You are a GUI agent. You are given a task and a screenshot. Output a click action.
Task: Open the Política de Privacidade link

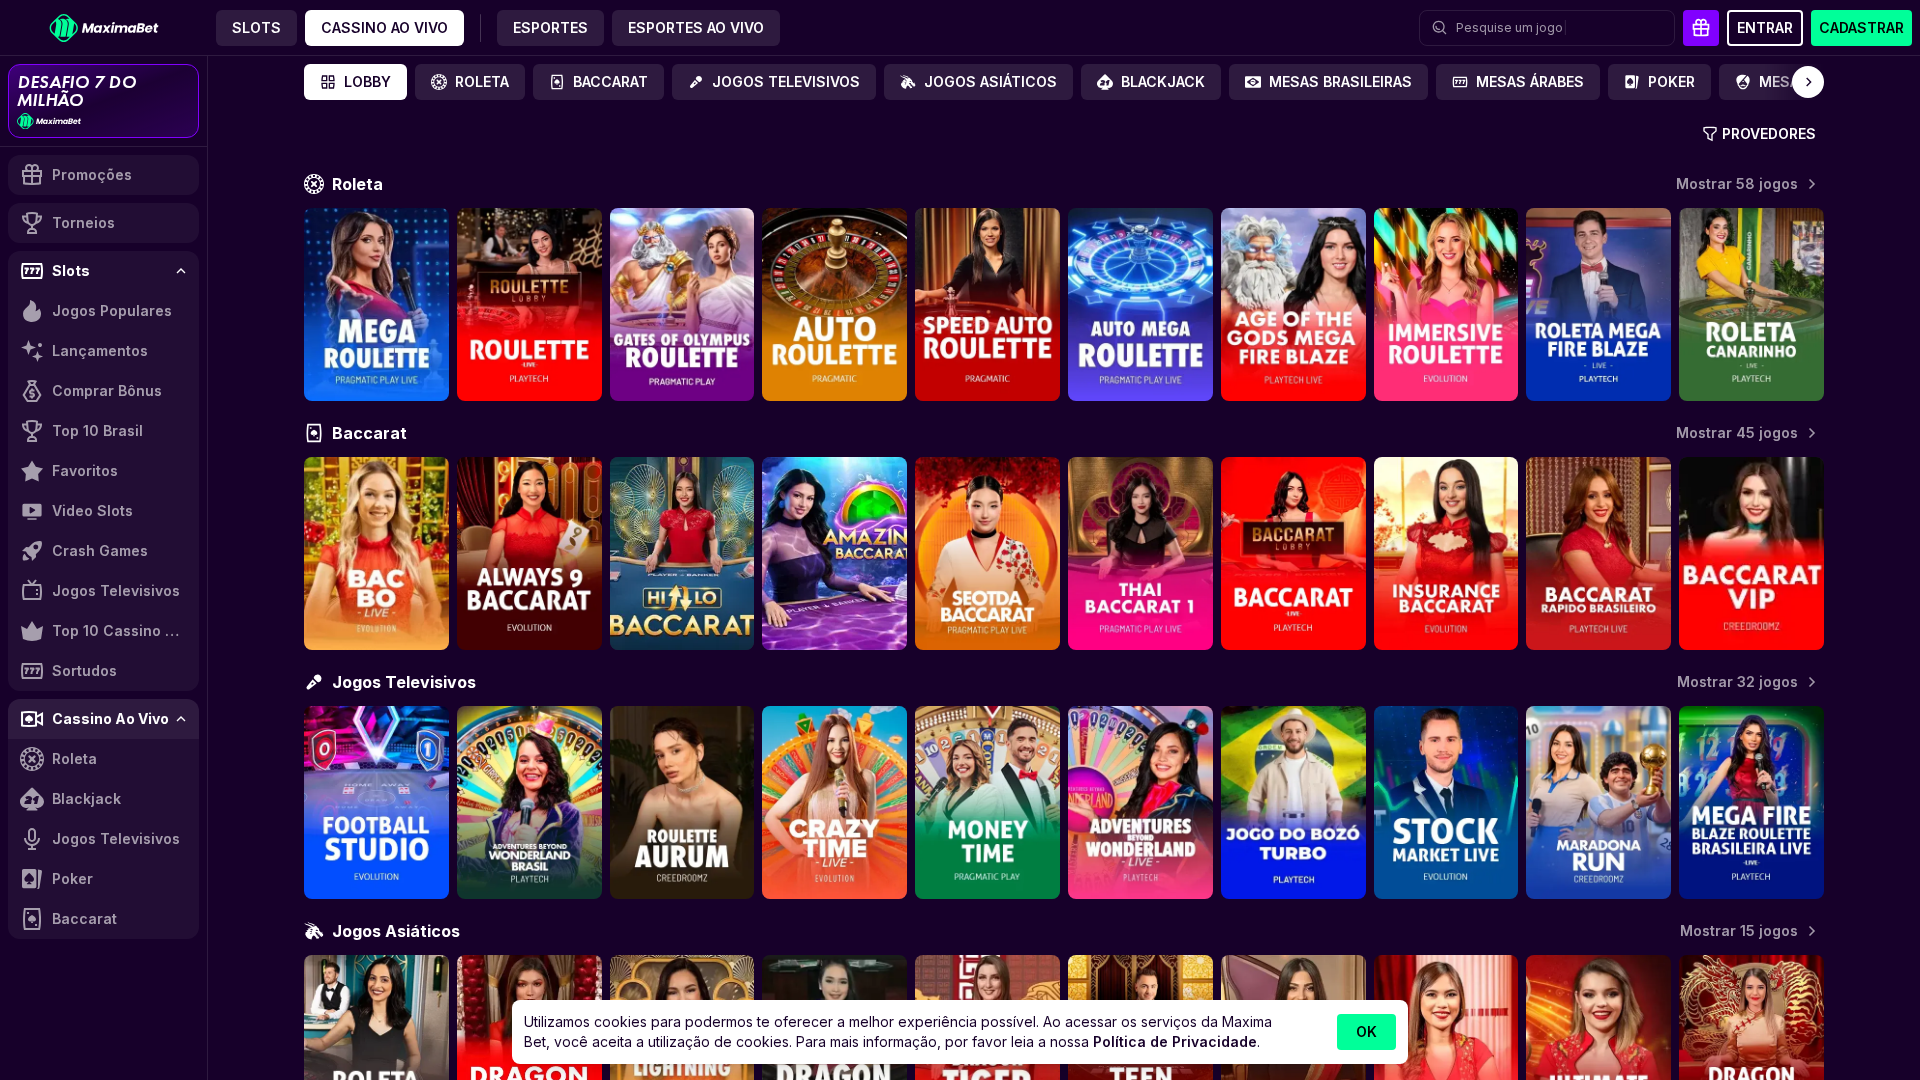tap(1175, 1042)
